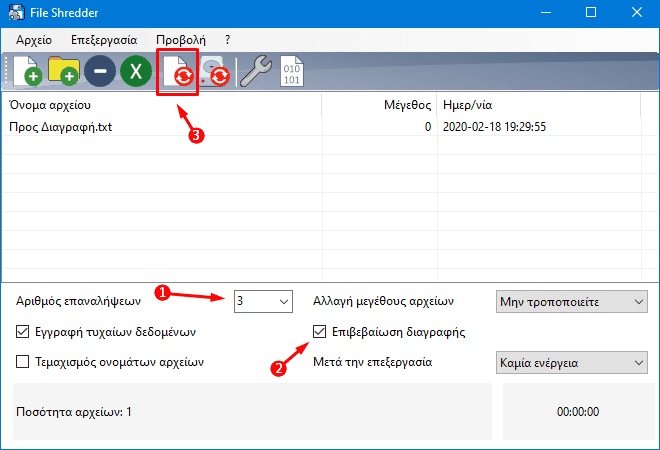Start shredding files with document refresh icon

(x=178, y=71)
